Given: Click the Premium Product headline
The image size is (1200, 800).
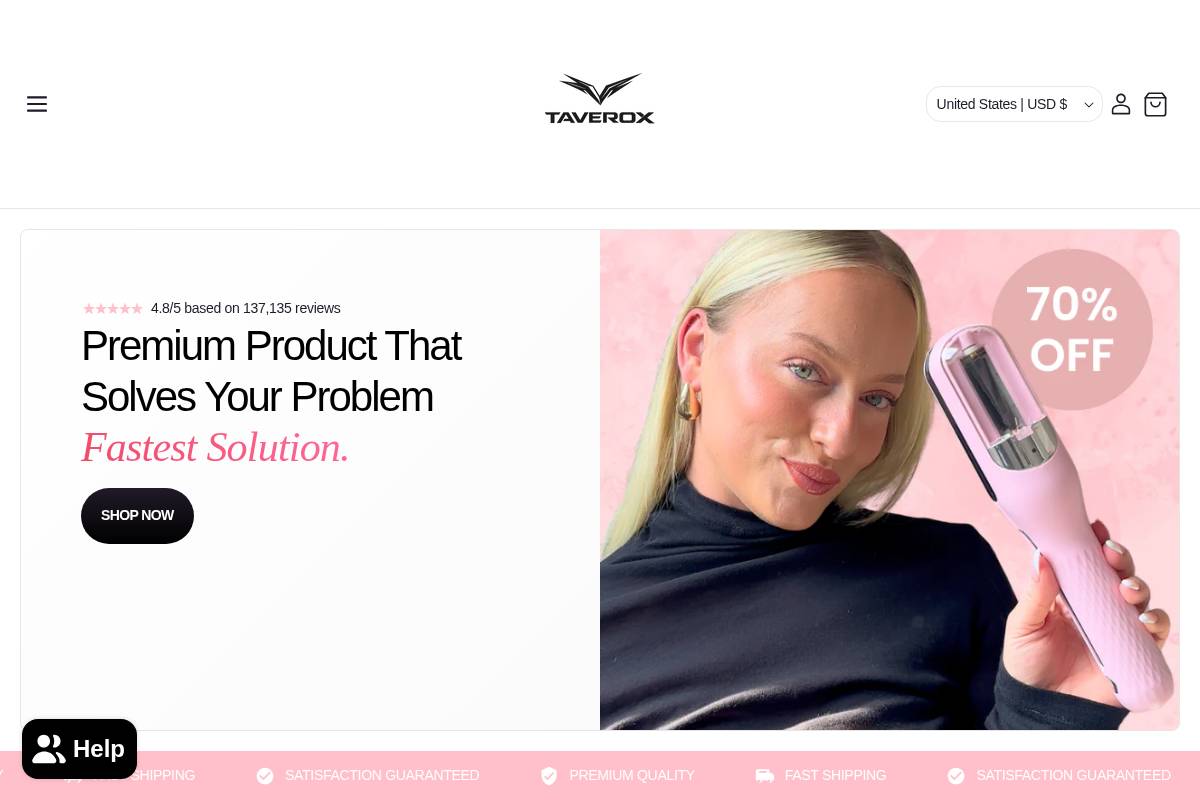Looking at the screenshot, I should pyautogui.click(x=271, y=371).
